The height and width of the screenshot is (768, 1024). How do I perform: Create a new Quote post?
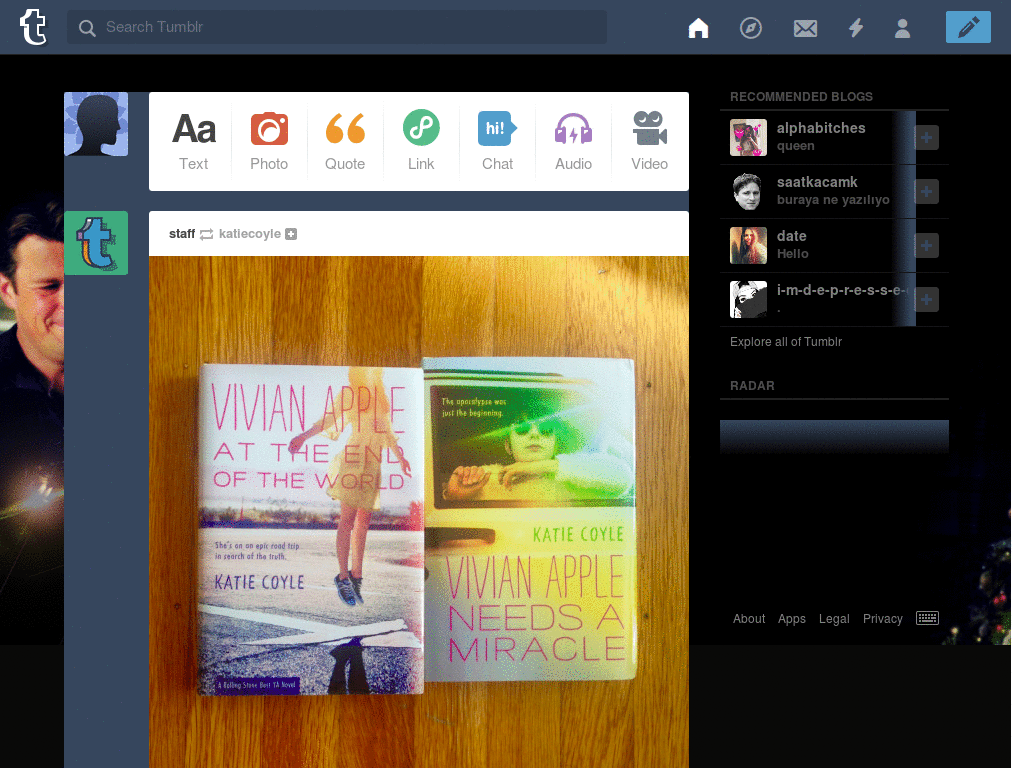pyautogui.click(x=345, y=142)
